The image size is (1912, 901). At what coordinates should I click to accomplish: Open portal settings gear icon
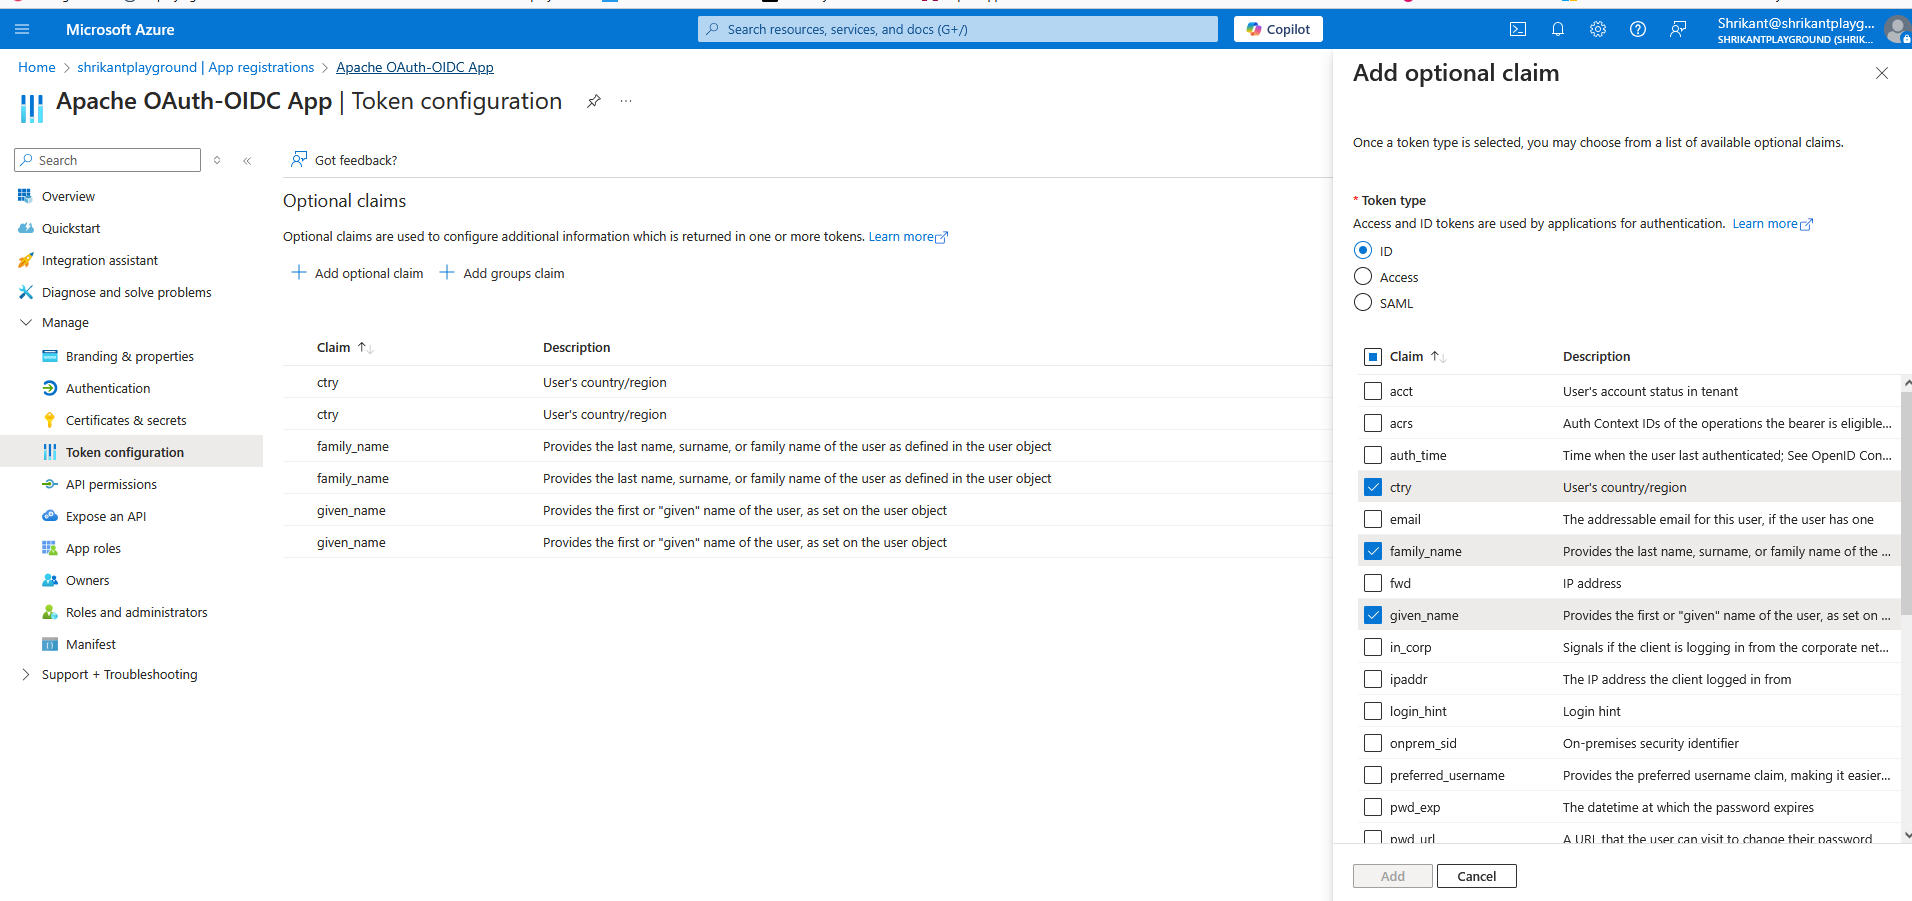[1598, 29]
